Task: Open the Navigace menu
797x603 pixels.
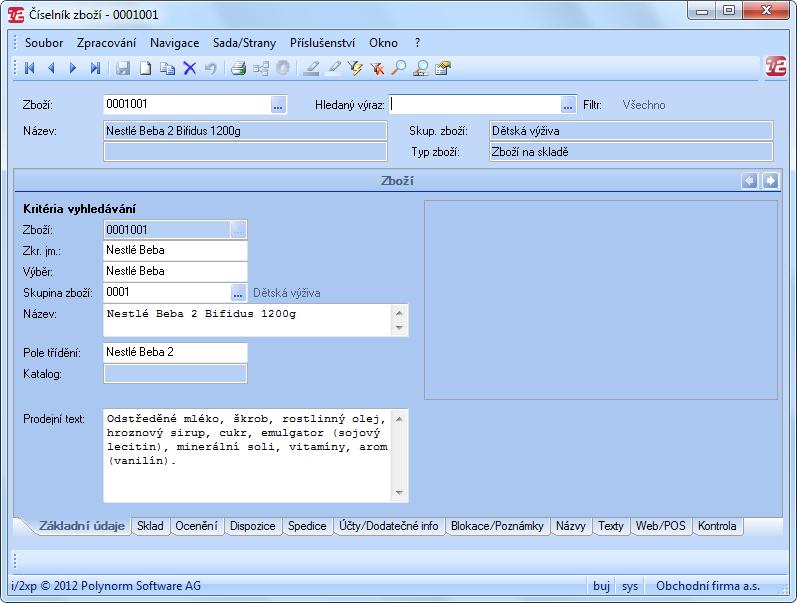Action: [x=174, y=43]
